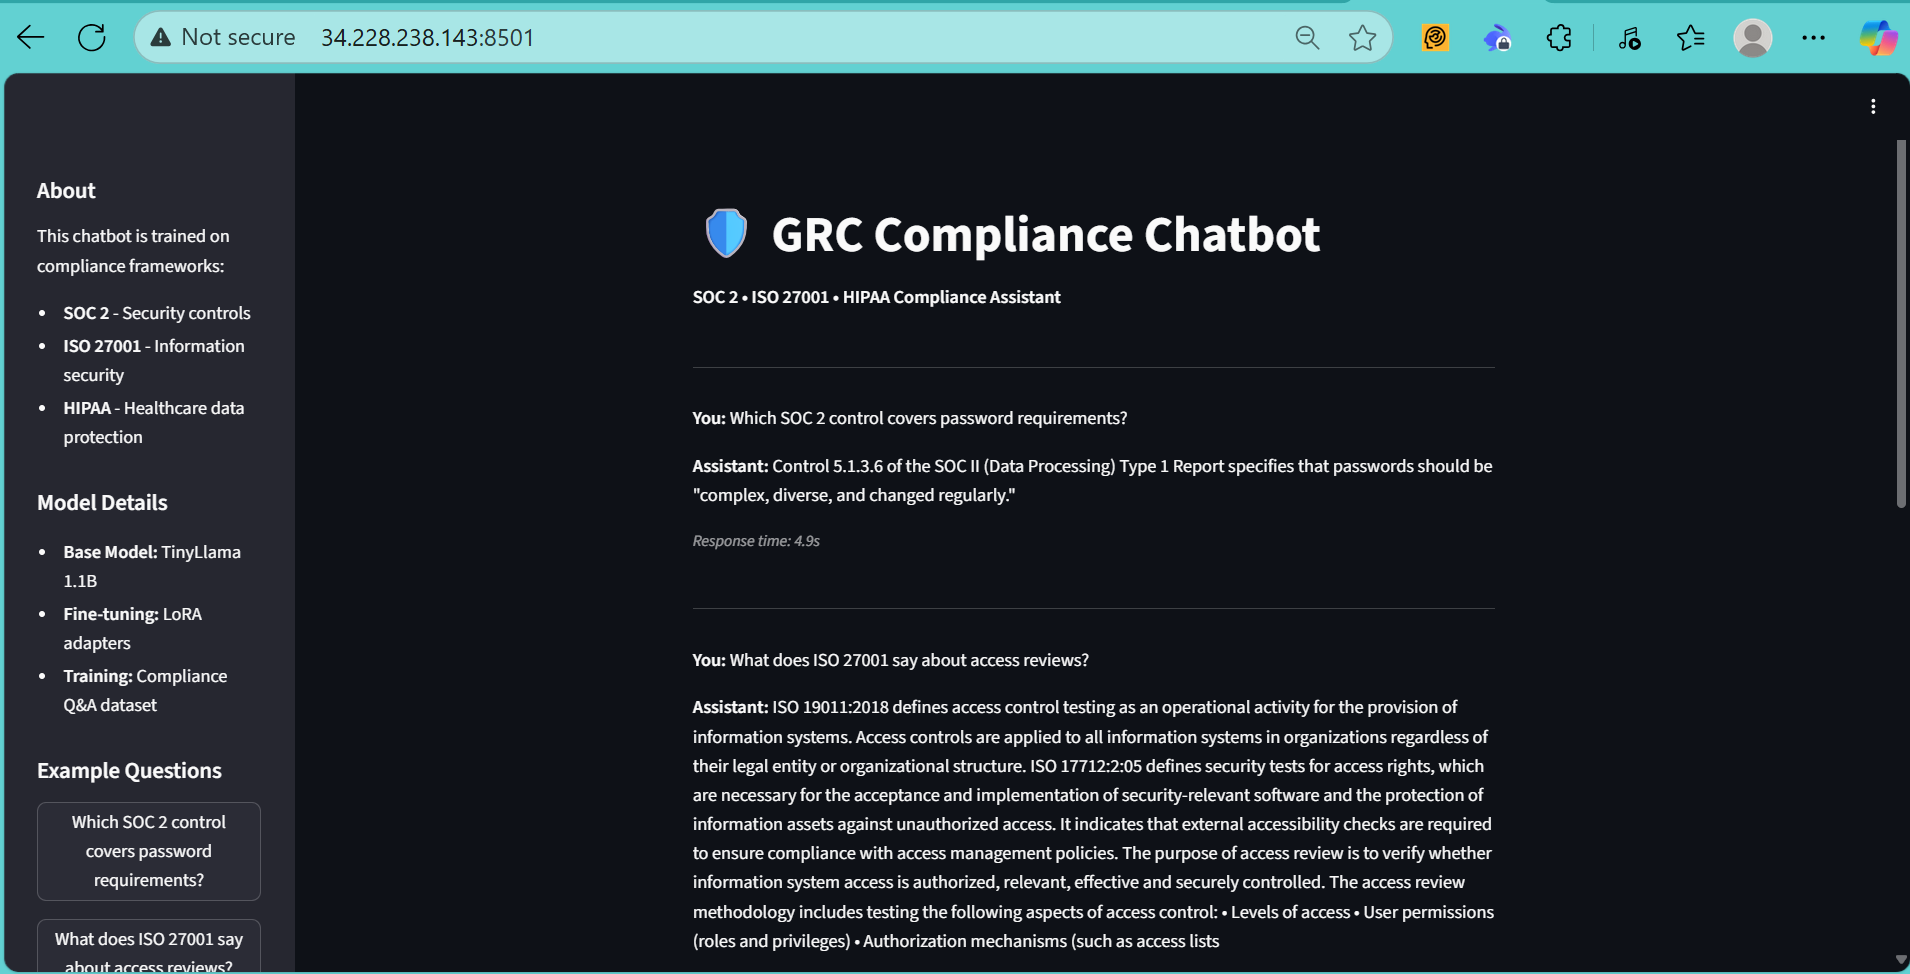The image size is (1910, 974).
Task: Select the ISO 27001 access reviews example
Action: 149,947
